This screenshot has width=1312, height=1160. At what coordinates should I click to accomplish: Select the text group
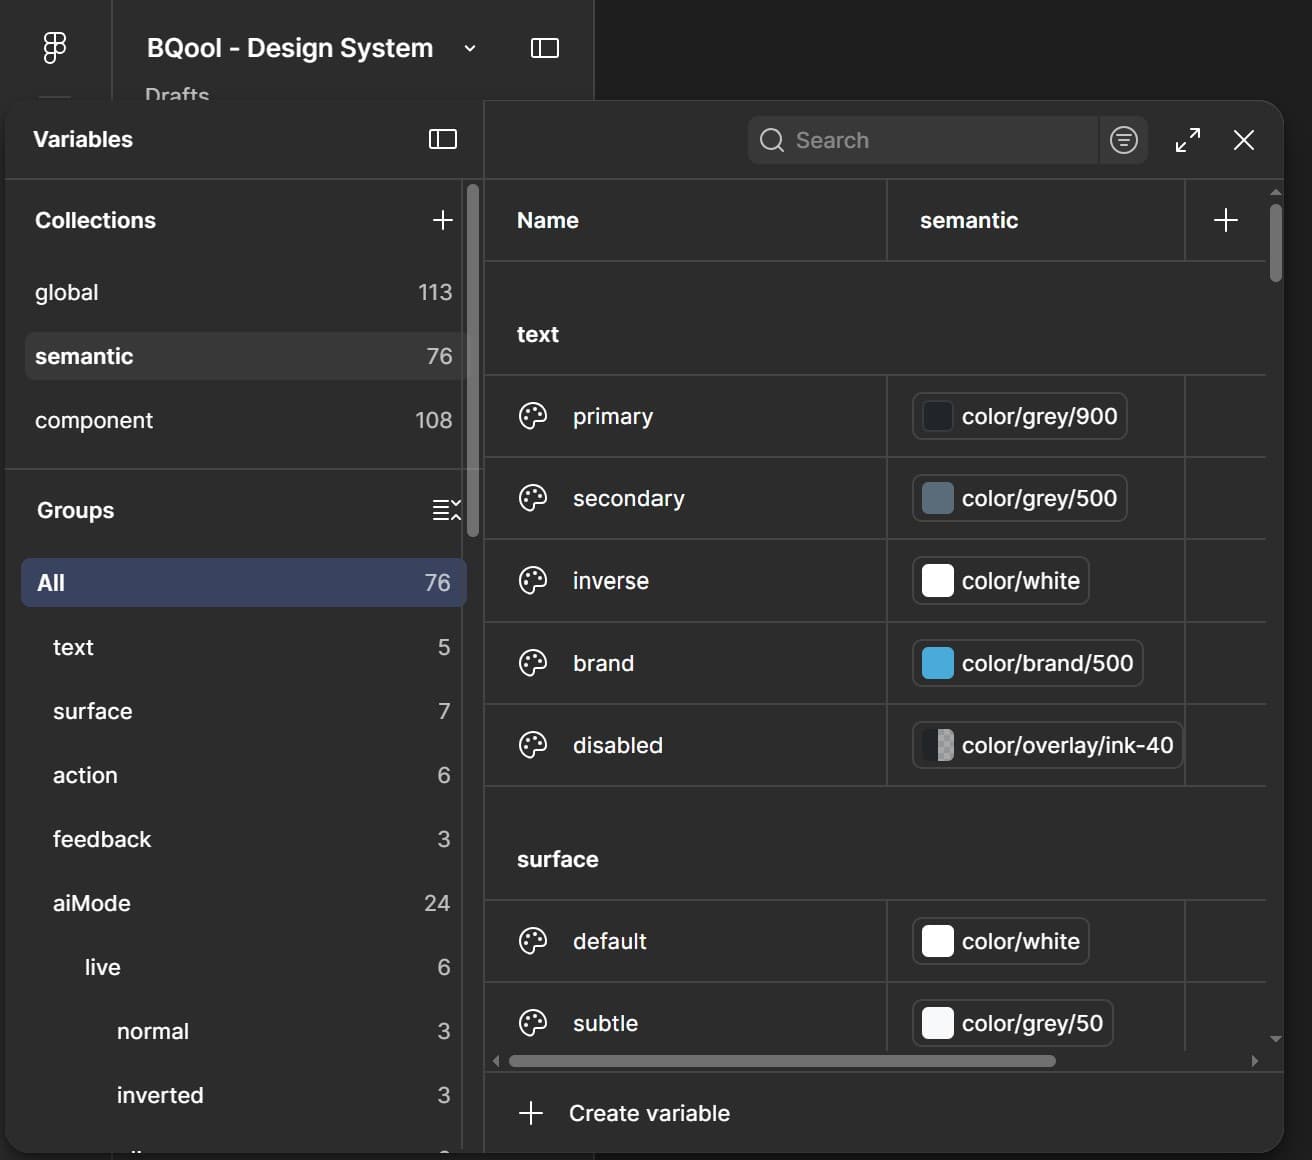(244, 647)
